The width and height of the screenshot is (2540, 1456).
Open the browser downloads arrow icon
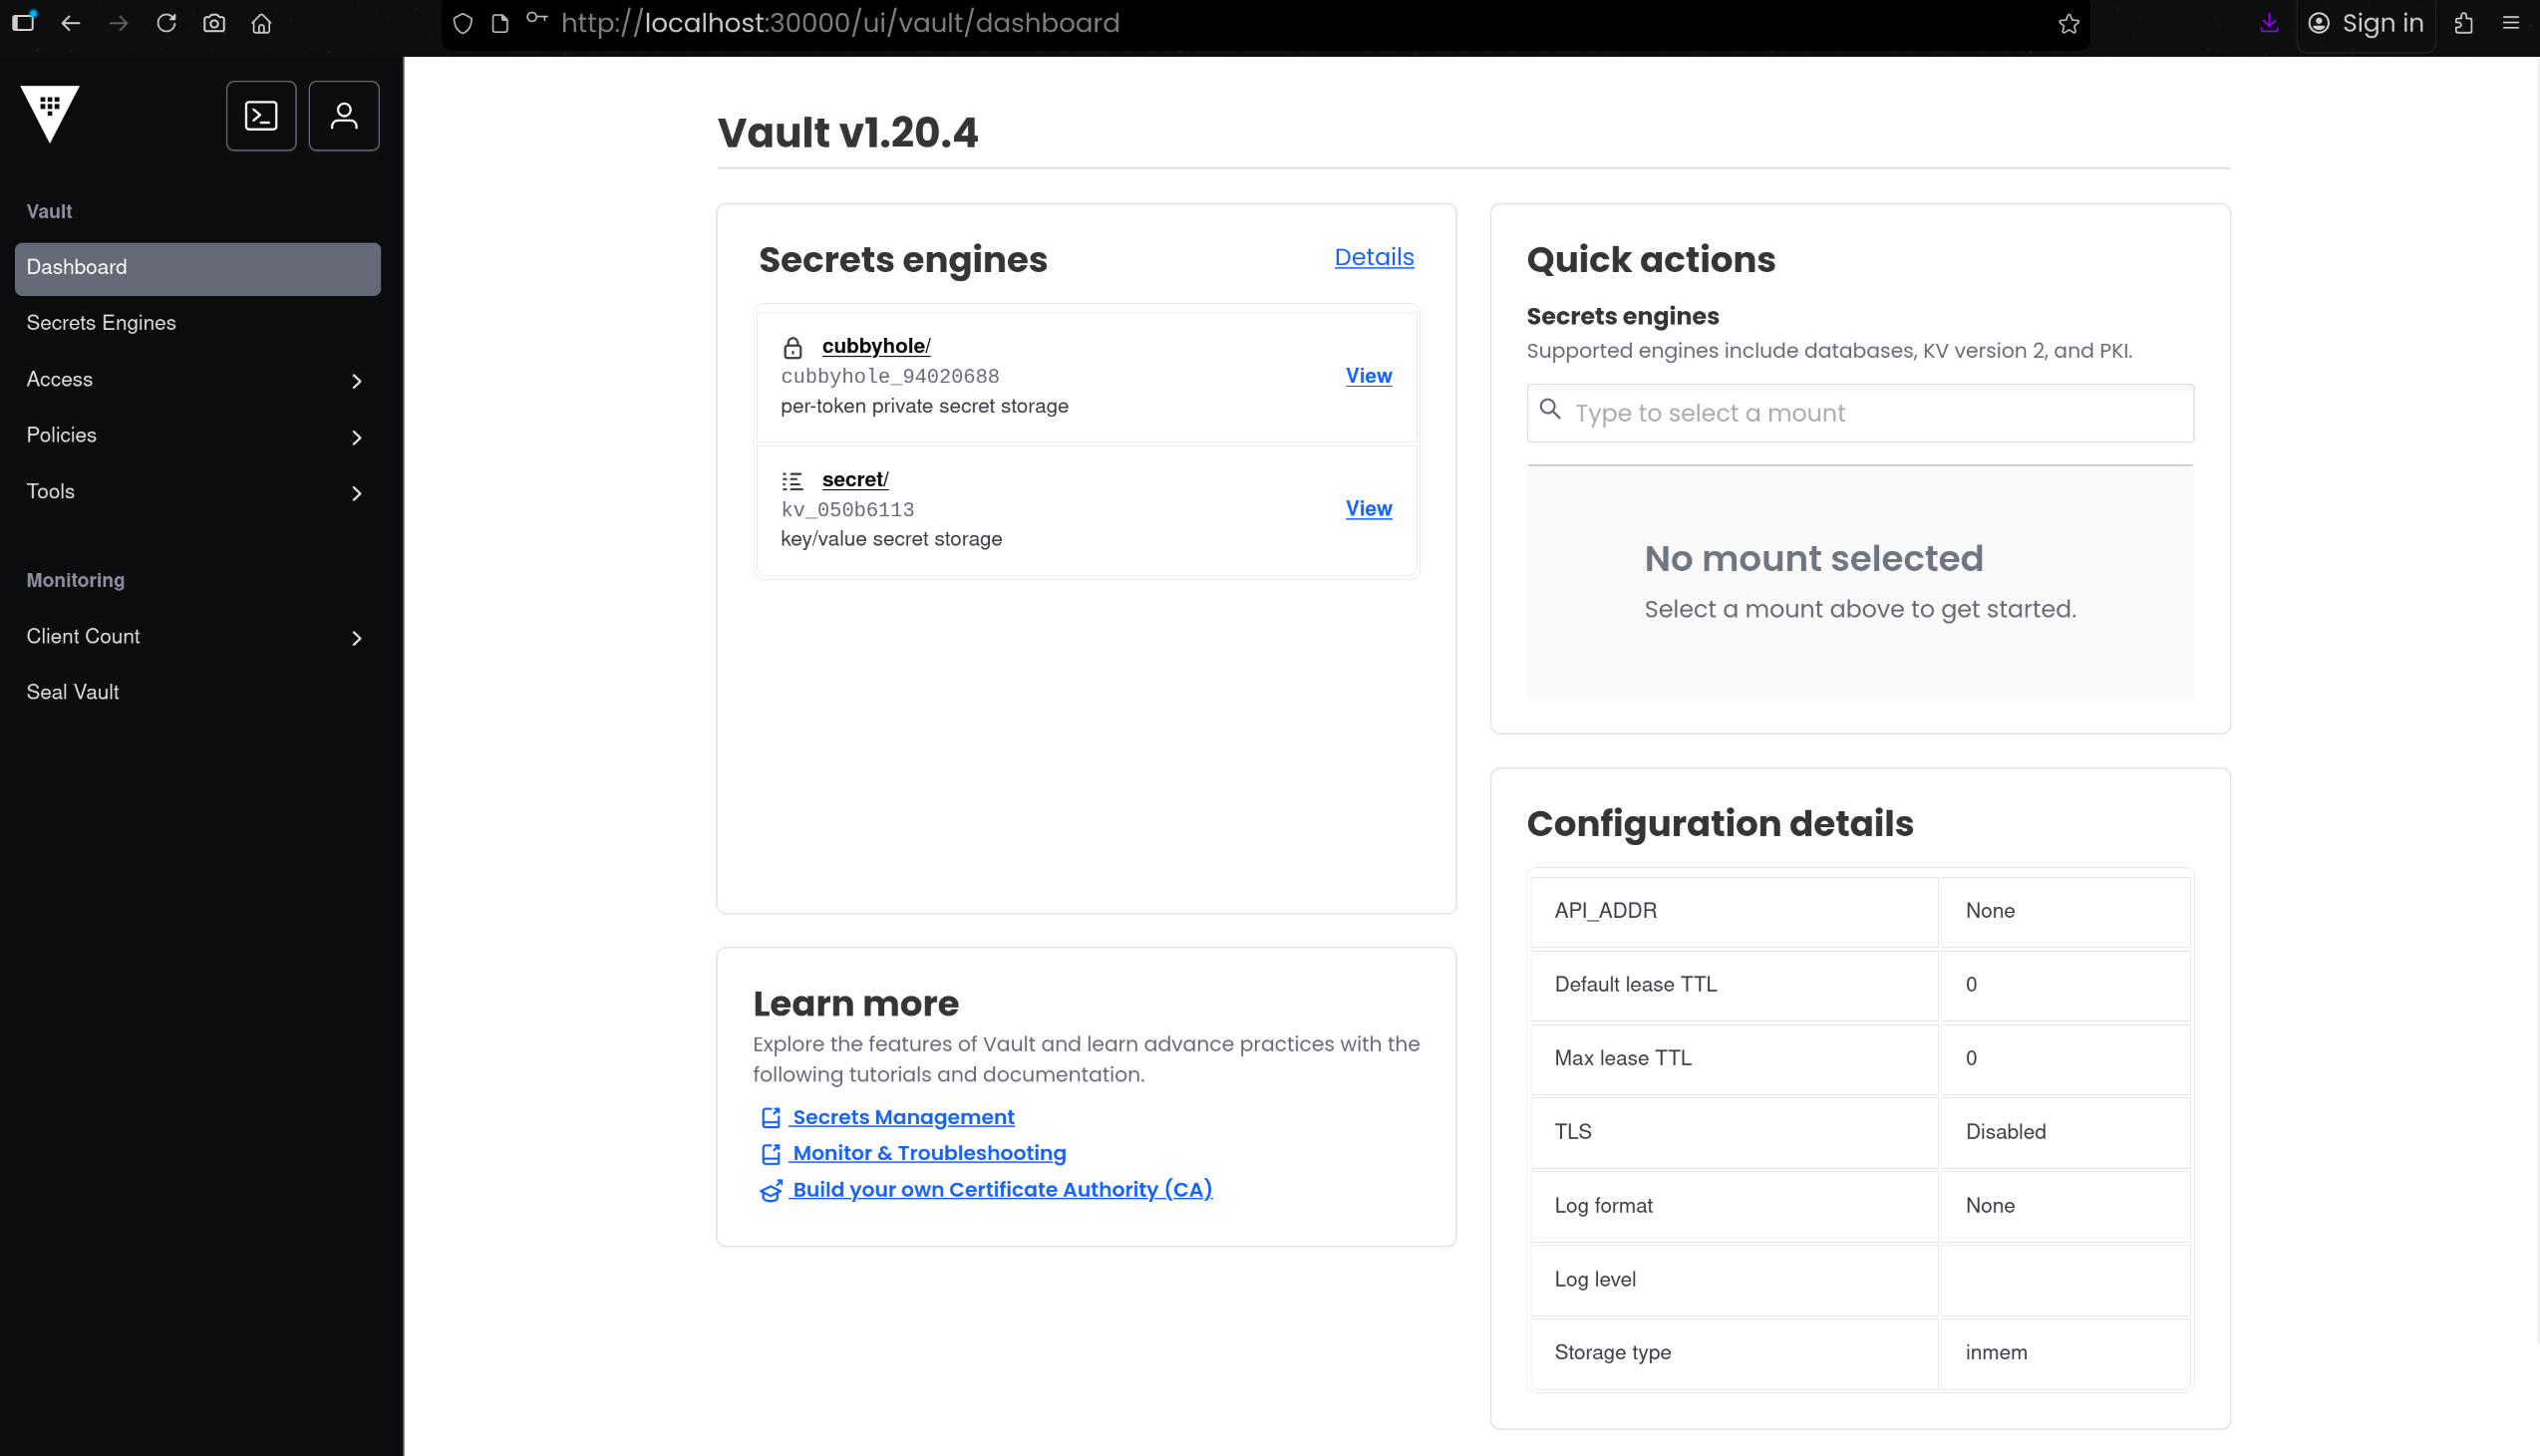(x=2268, y=23)
